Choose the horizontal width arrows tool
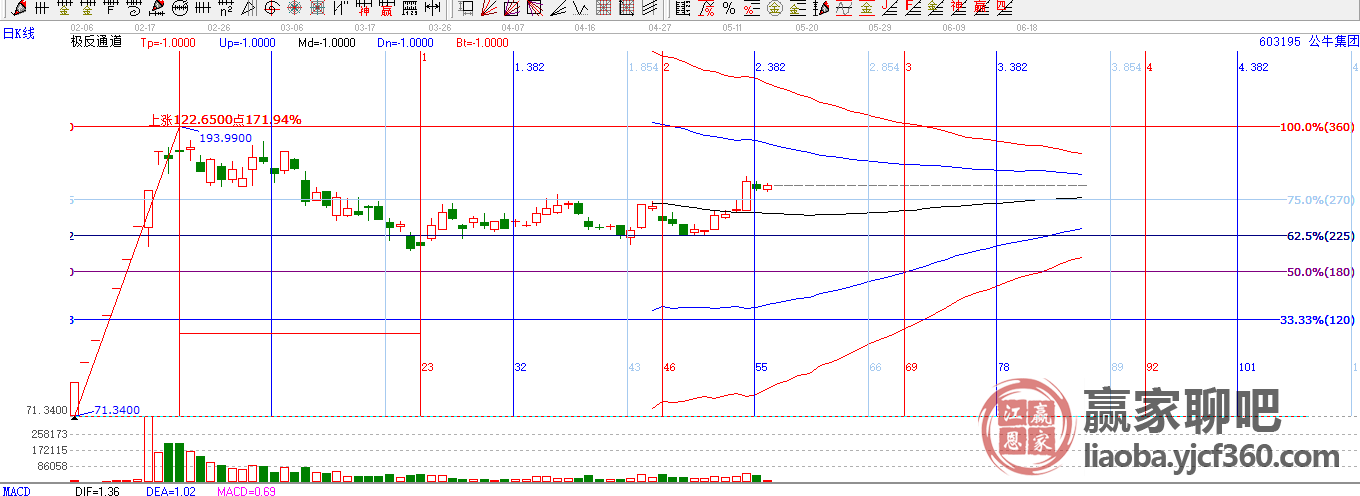Viewport: 1360px width, 496px height. 432,8
